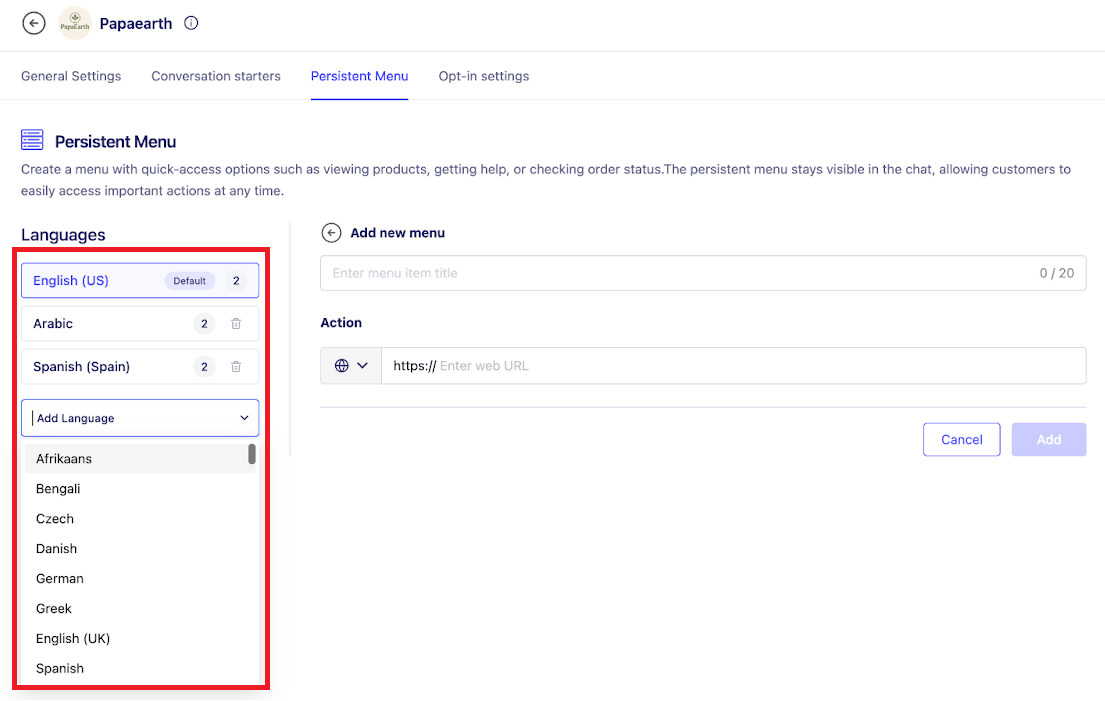Choose Spanish from language list

click(x=140, y=669)
